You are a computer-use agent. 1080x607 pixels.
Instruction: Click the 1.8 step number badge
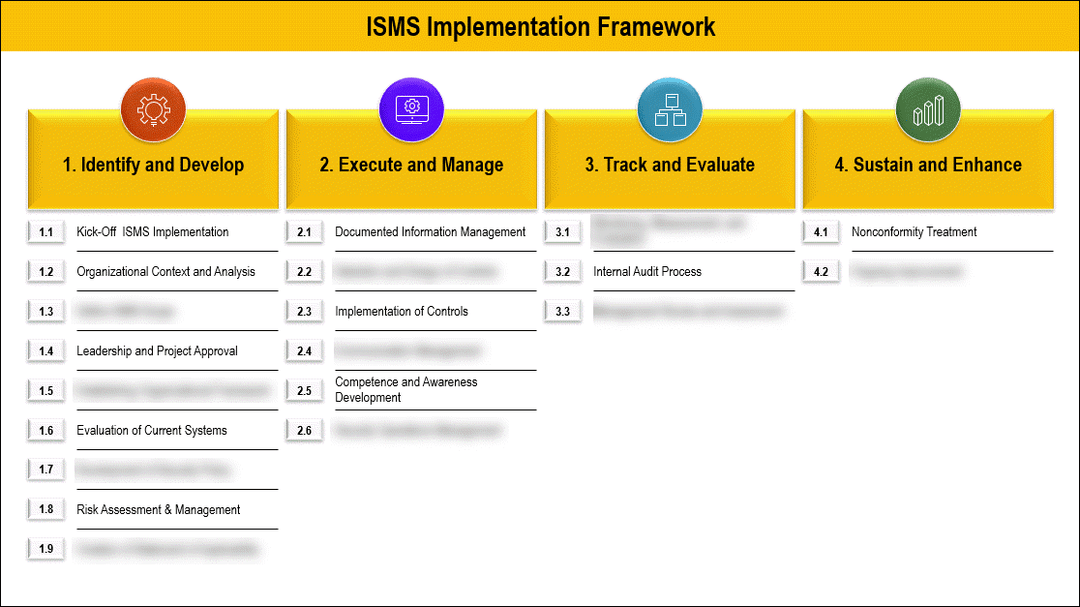coord(46,510)
